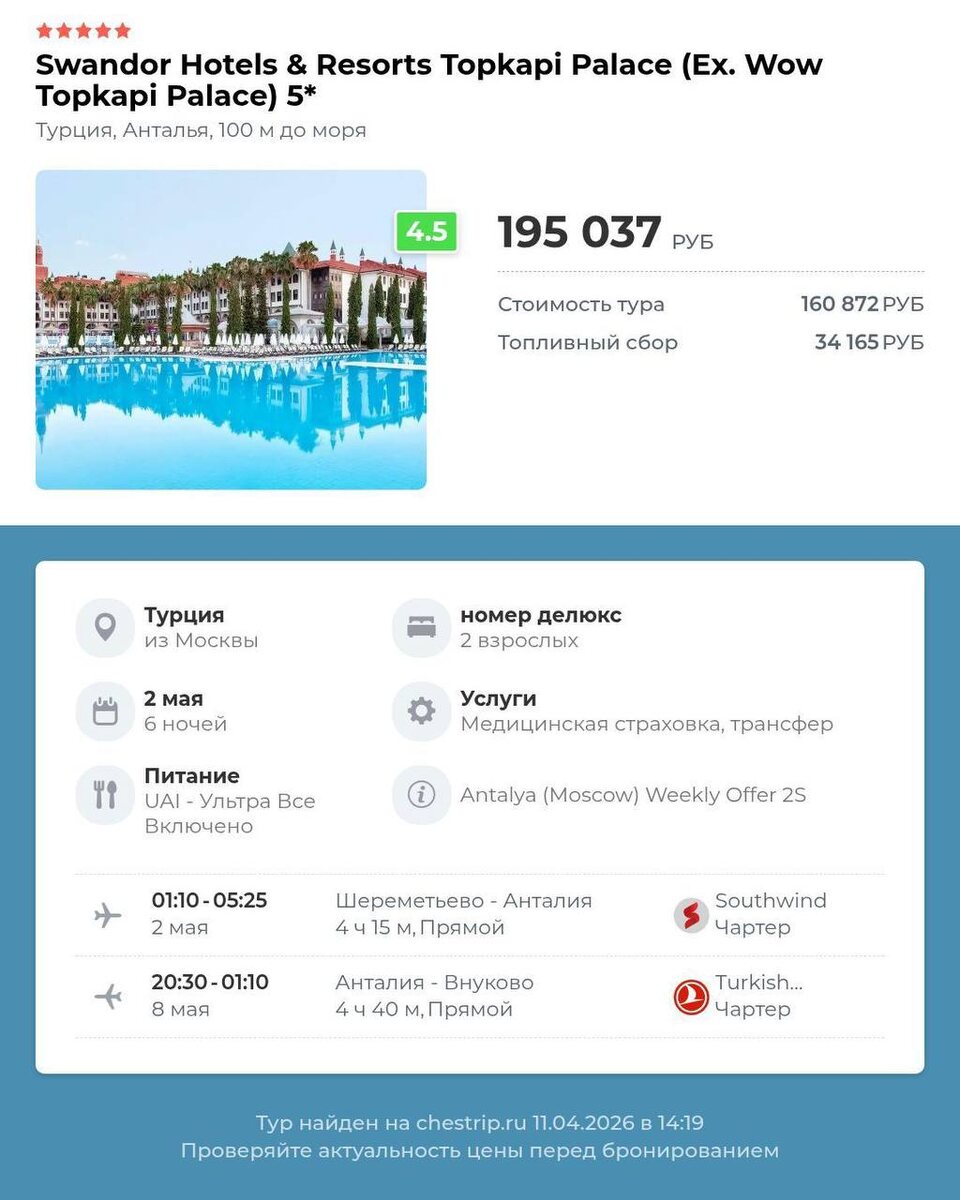Click the 8 мая return date

[180, 1010]
